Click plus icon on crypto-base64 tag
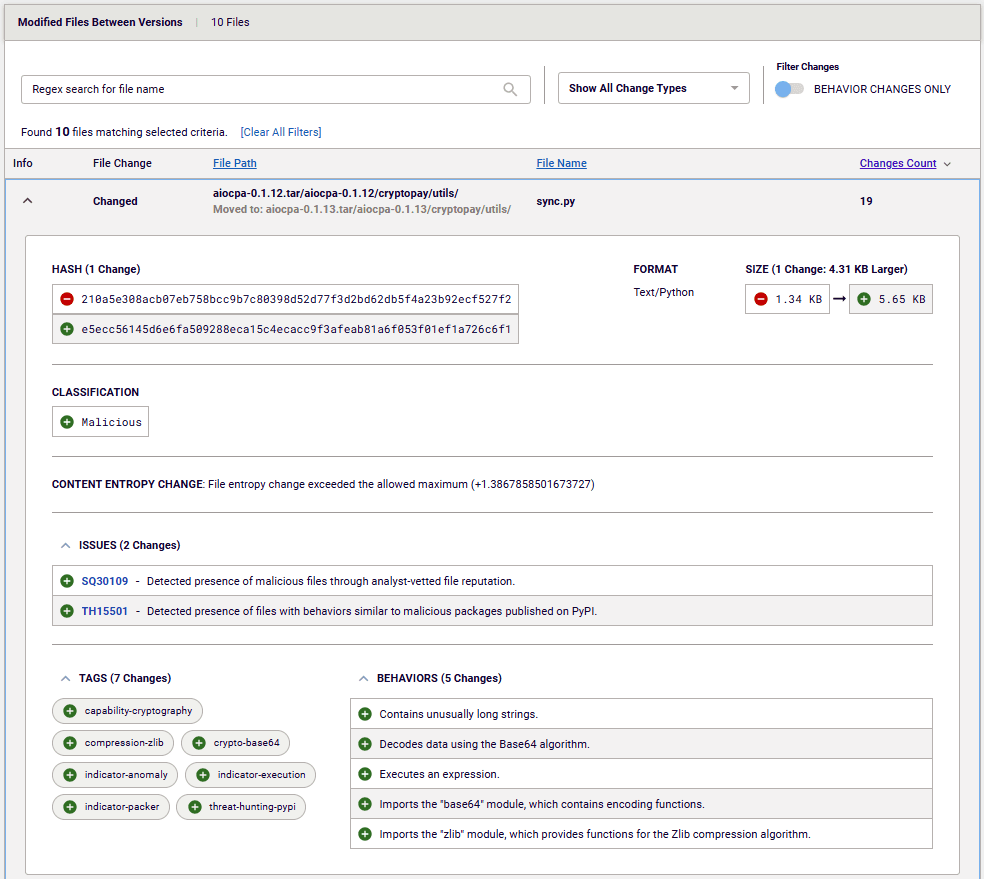The width and height of the screenshot is (984, 879). pos(199,743)
